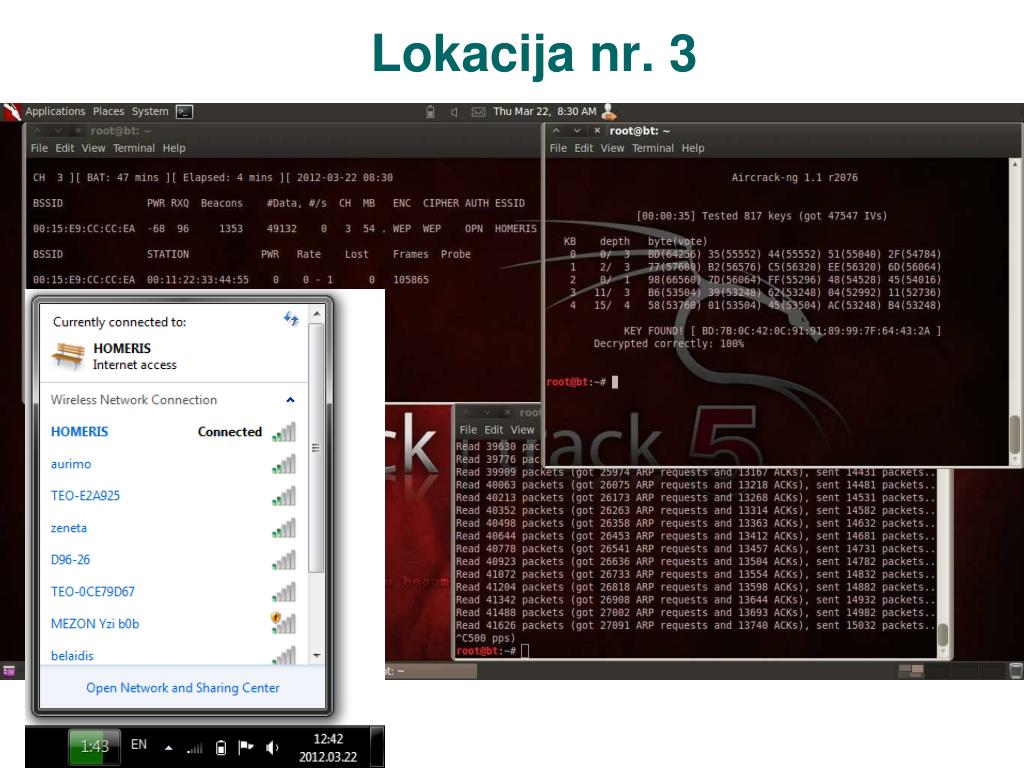Click the user icon next to clock
The height and width of the screenshot is (768, 1024).
coord(609,112)
